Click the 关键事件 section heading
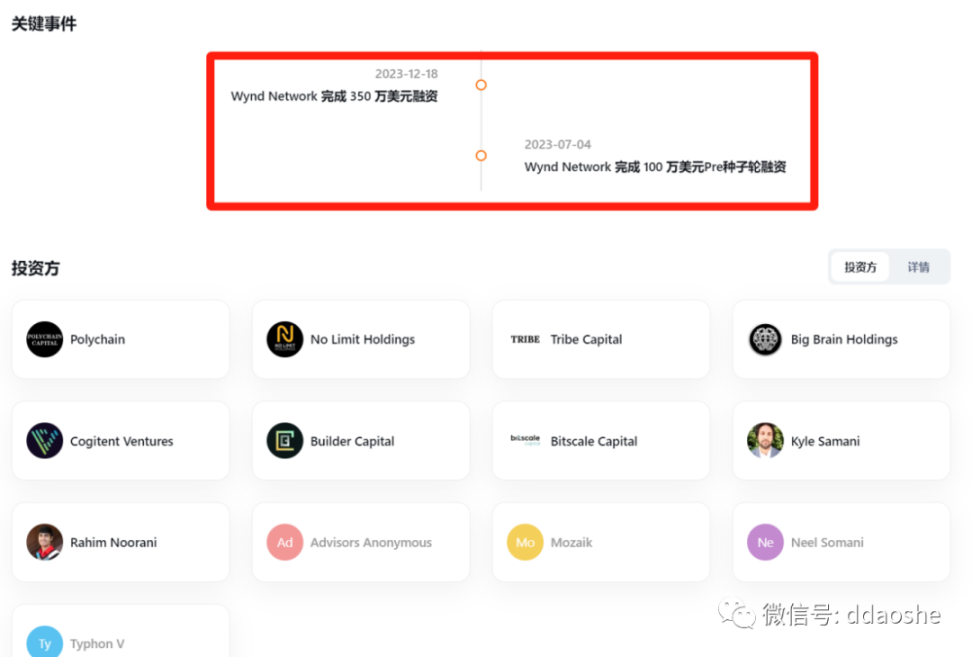 point(44,24)
